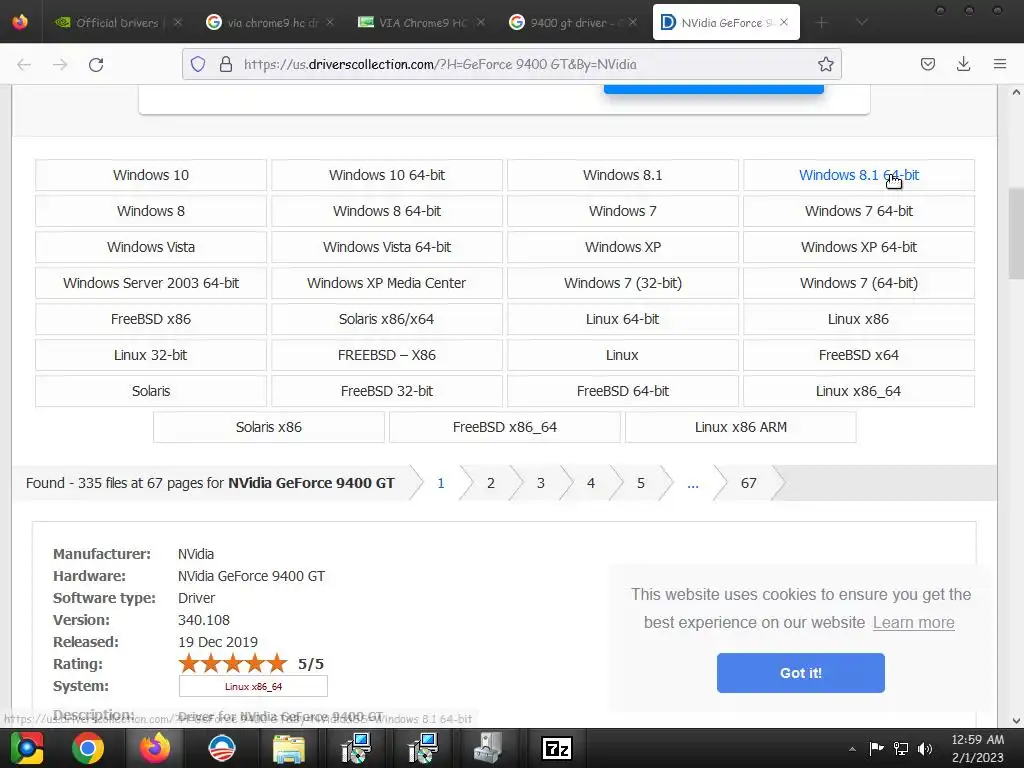
Task: Filter by Windows 10
Action: tap(151, 175)
